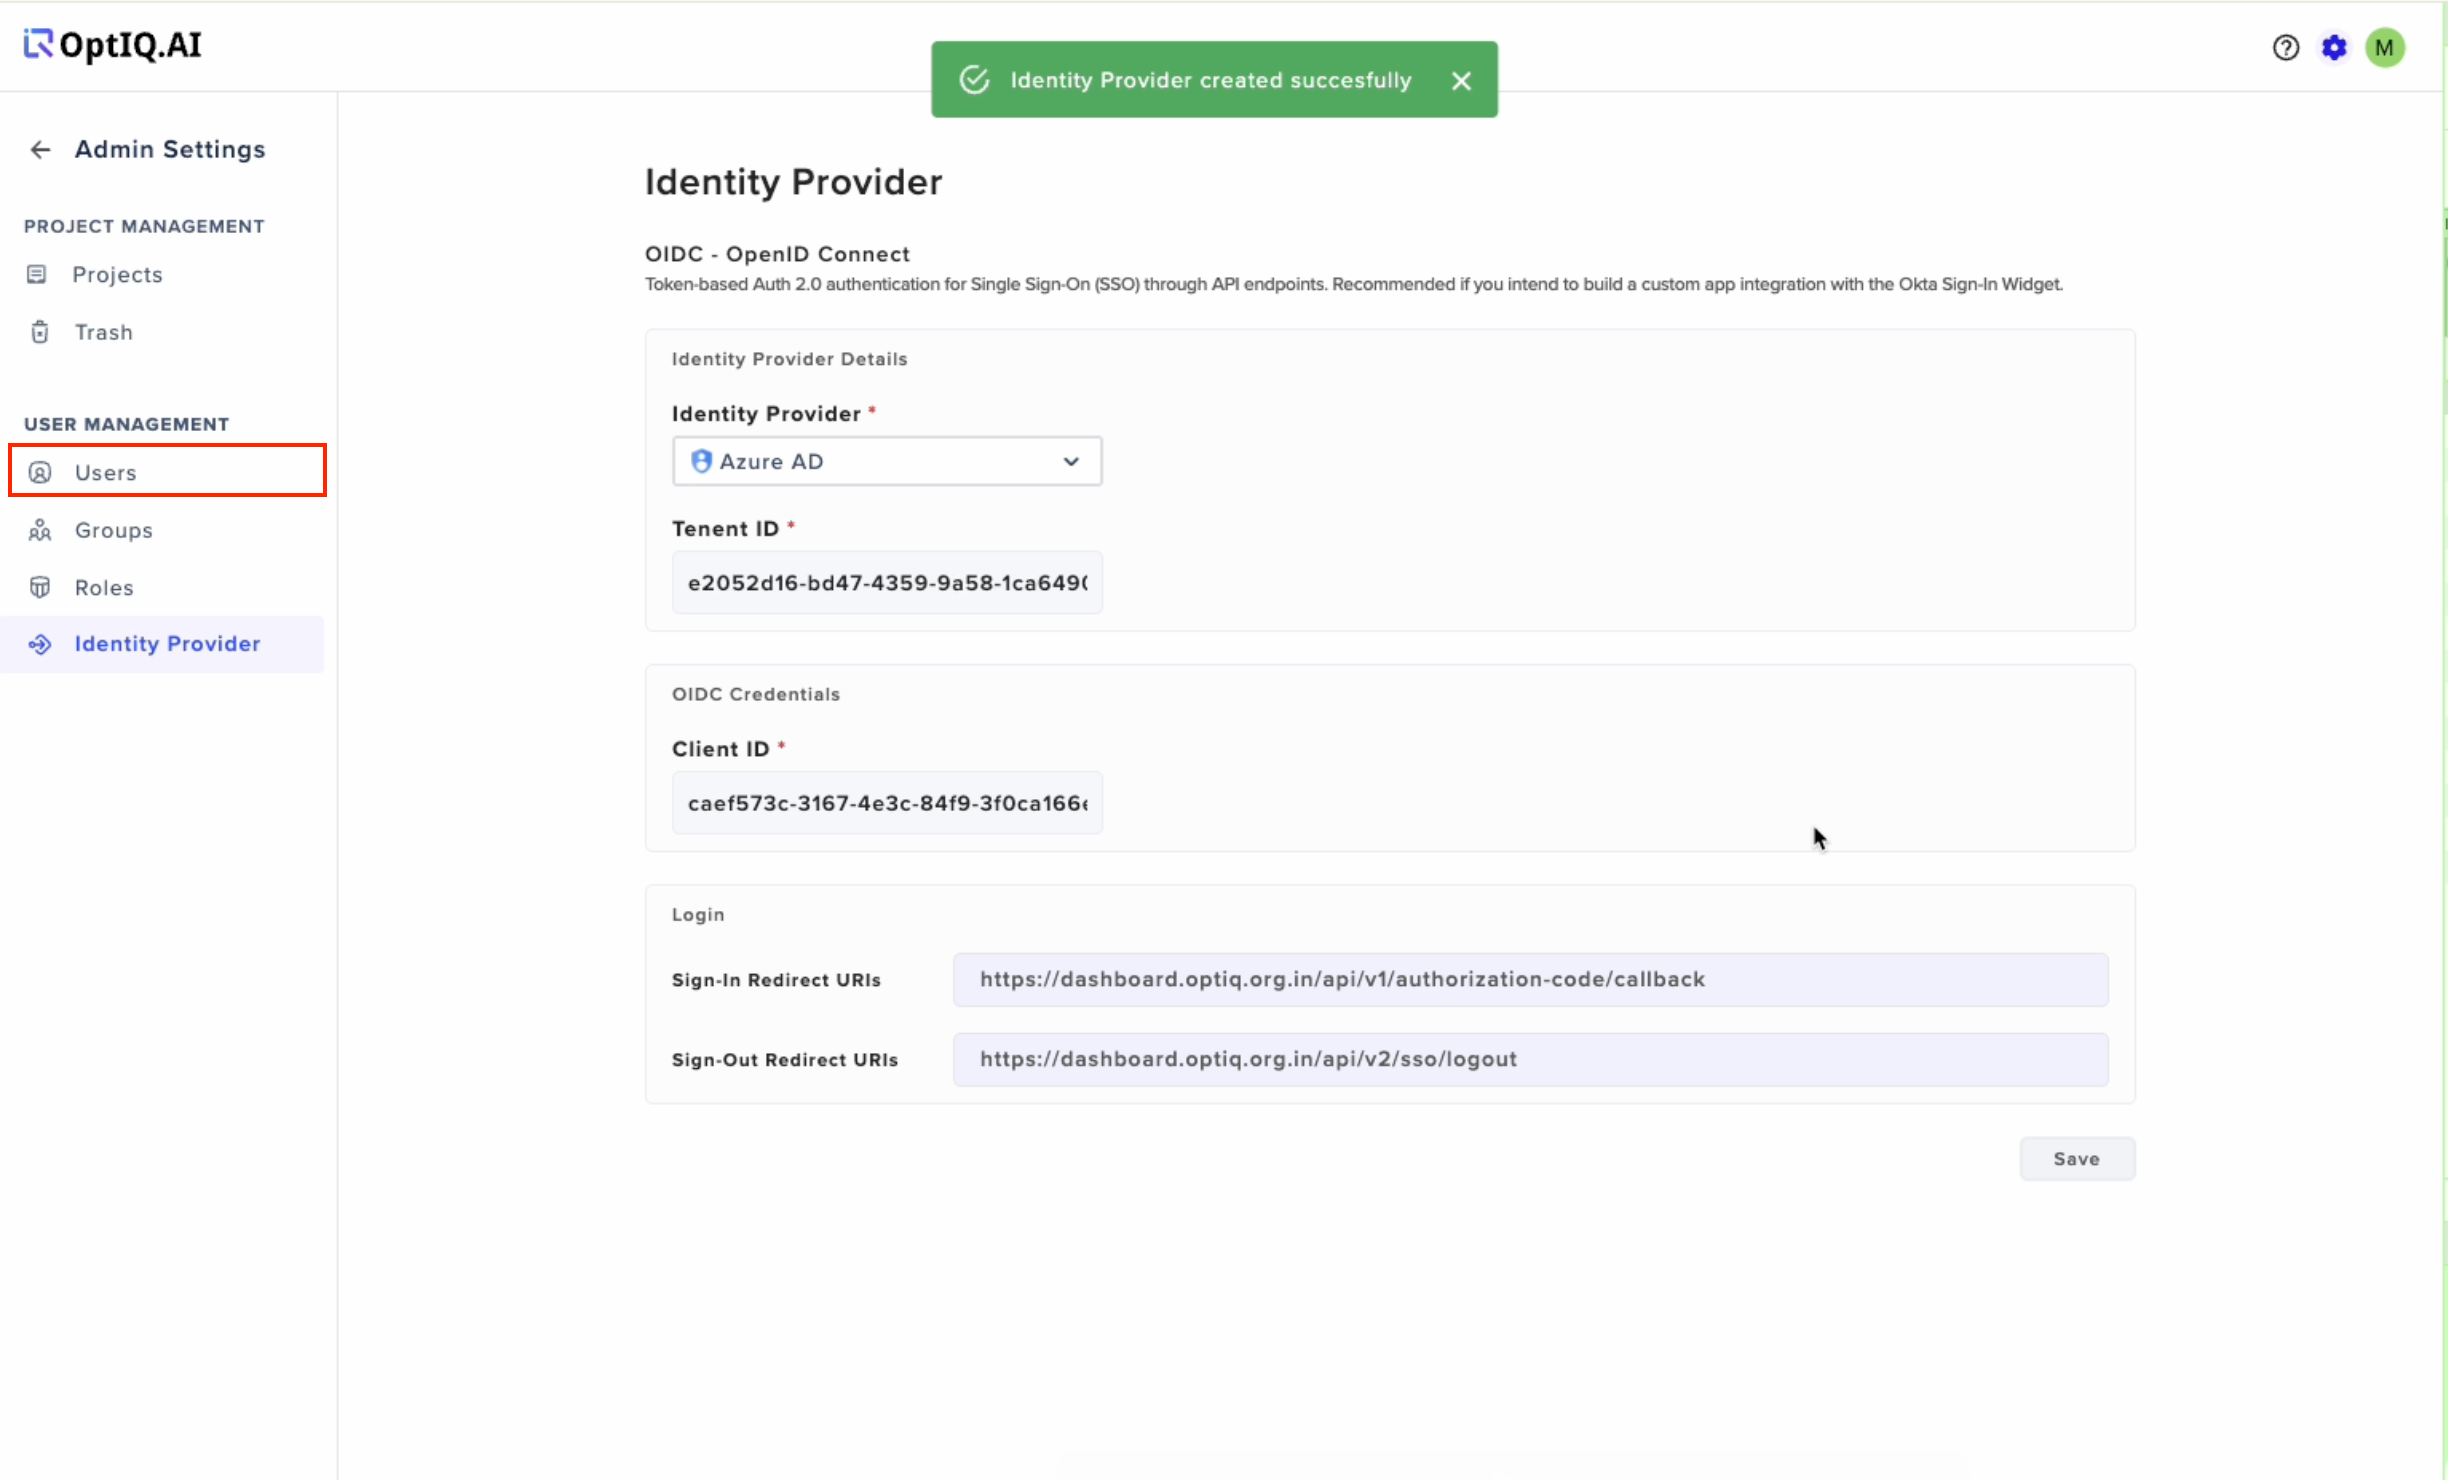Click the Identity Provider Details section label

pyautogui.click(x=789, y=359)
